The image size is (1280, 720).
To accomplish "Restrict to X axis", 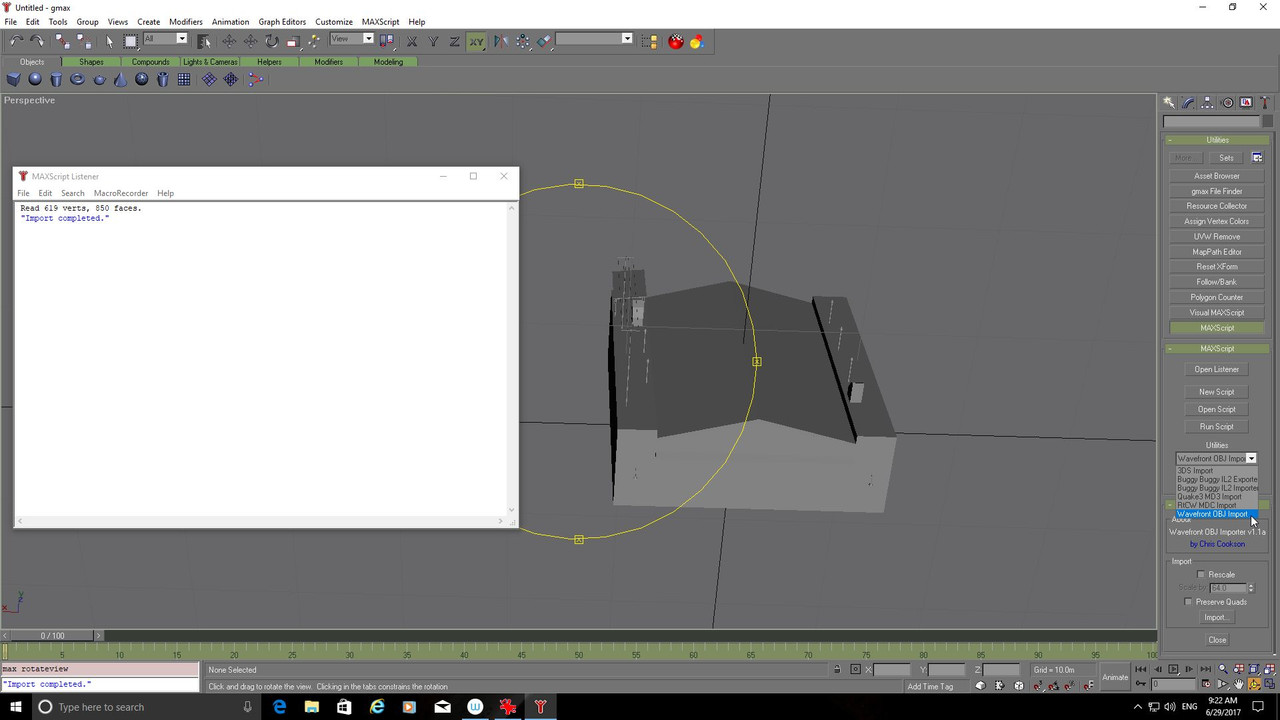I will tap(412, 40).
